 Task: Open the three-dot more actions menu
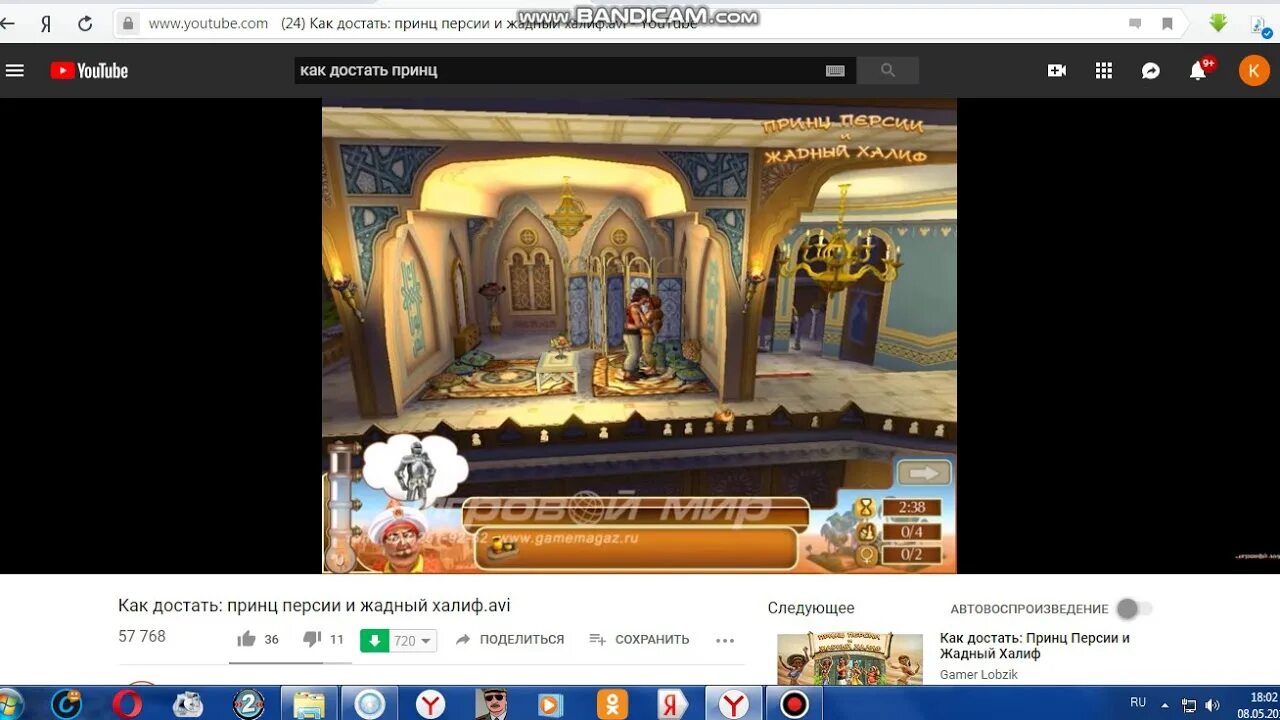[x=726, y=640]
